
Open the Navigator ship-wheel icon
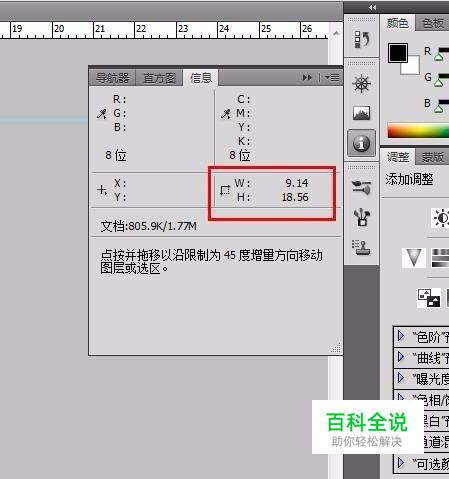(362, 84)
